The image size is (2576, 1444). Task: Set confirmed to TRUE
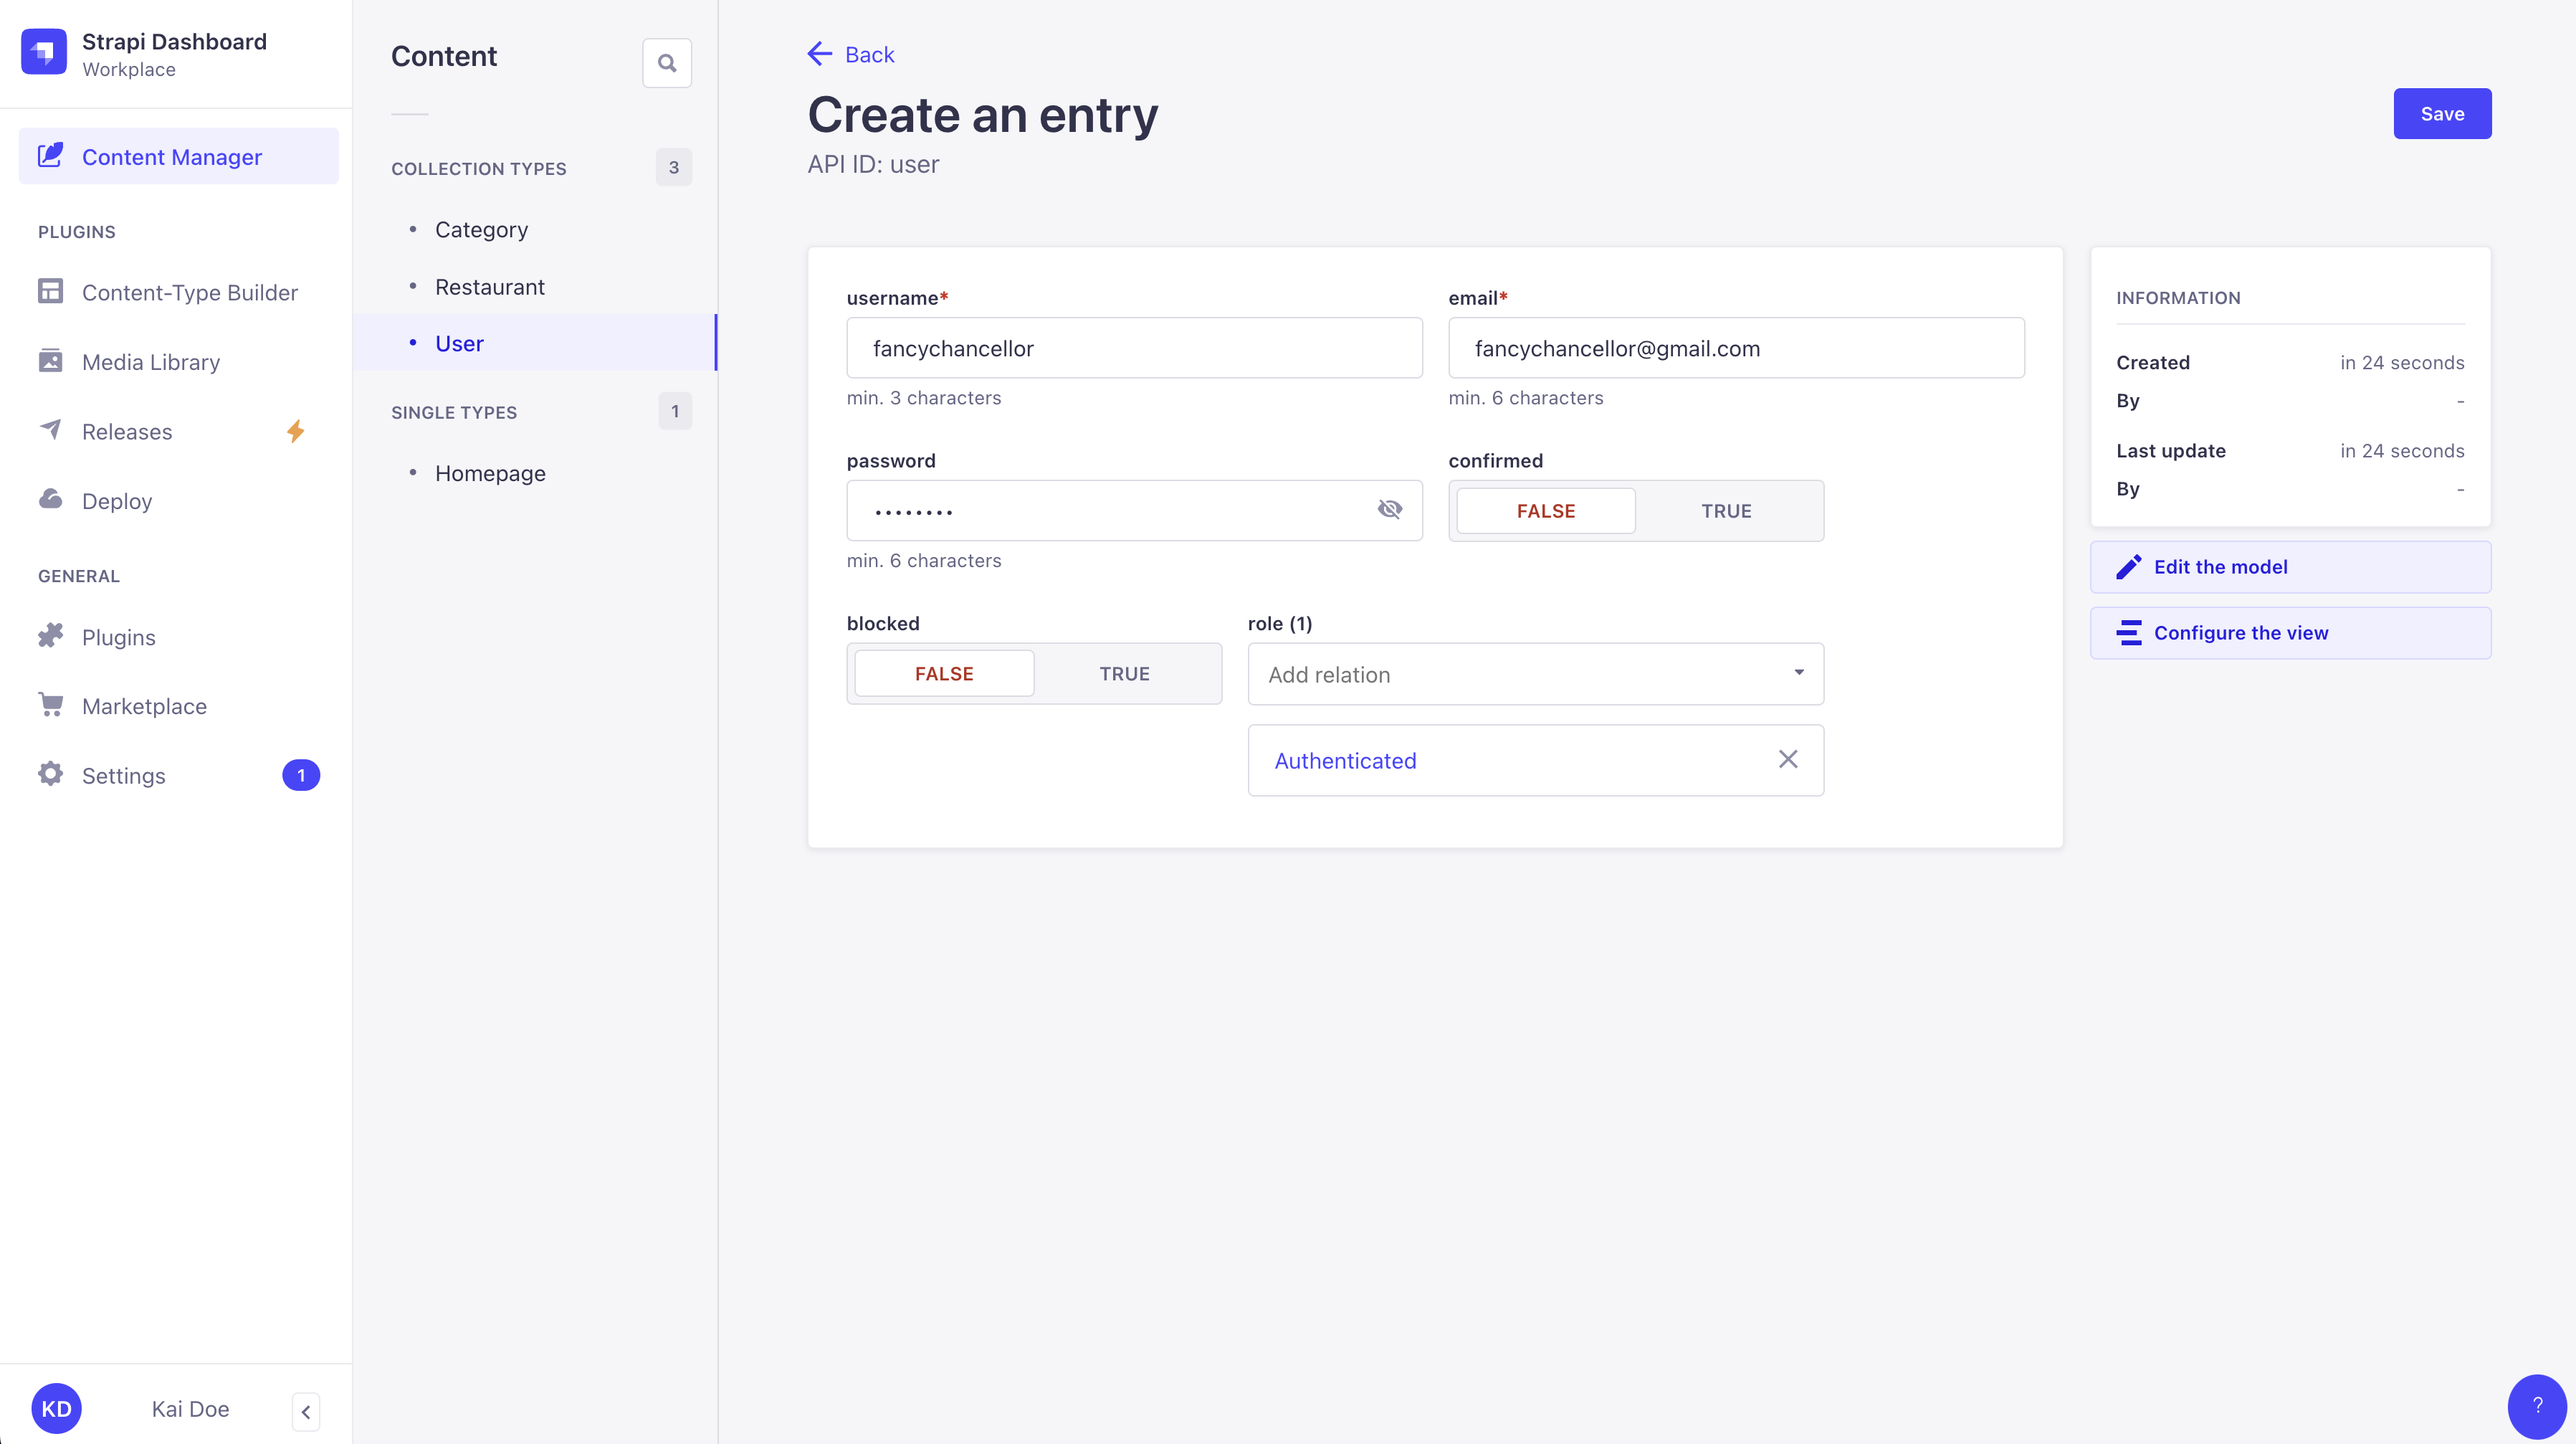[1726, 510]
